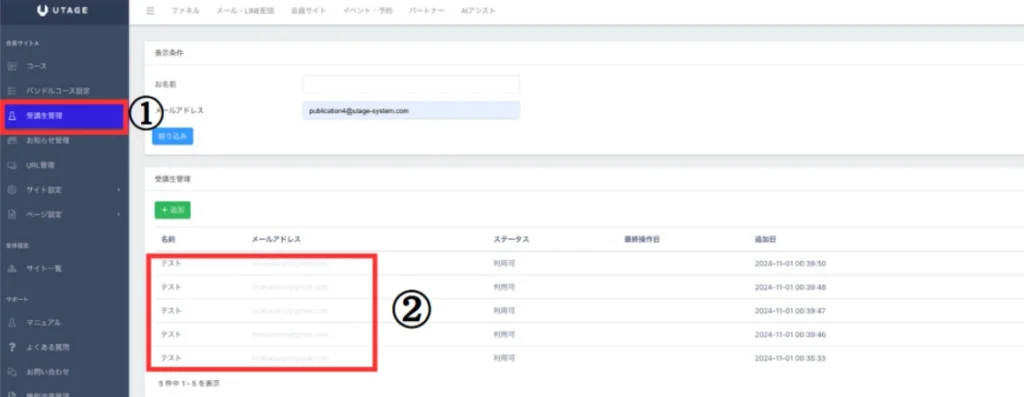Screen dimensions: 1024x397
Task: Open サイト一覧 via its icon
Action: coord(12,268)
